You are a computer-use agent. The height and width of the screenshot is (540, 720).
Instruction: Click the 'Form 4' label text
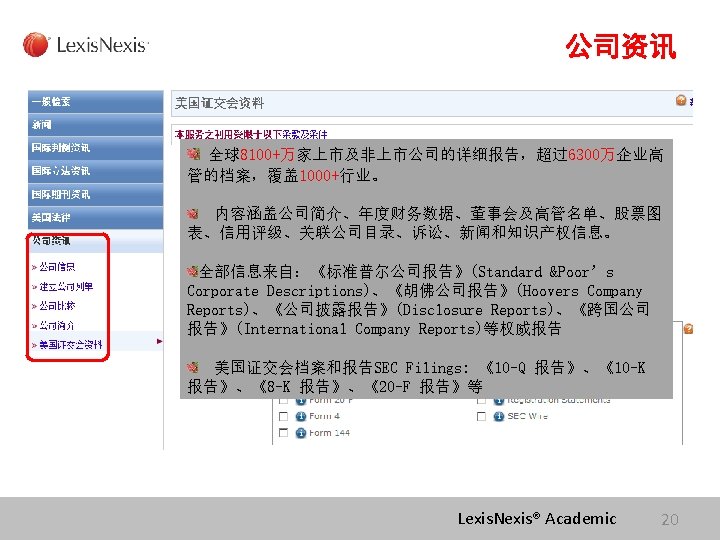click(x=324, y=416)
